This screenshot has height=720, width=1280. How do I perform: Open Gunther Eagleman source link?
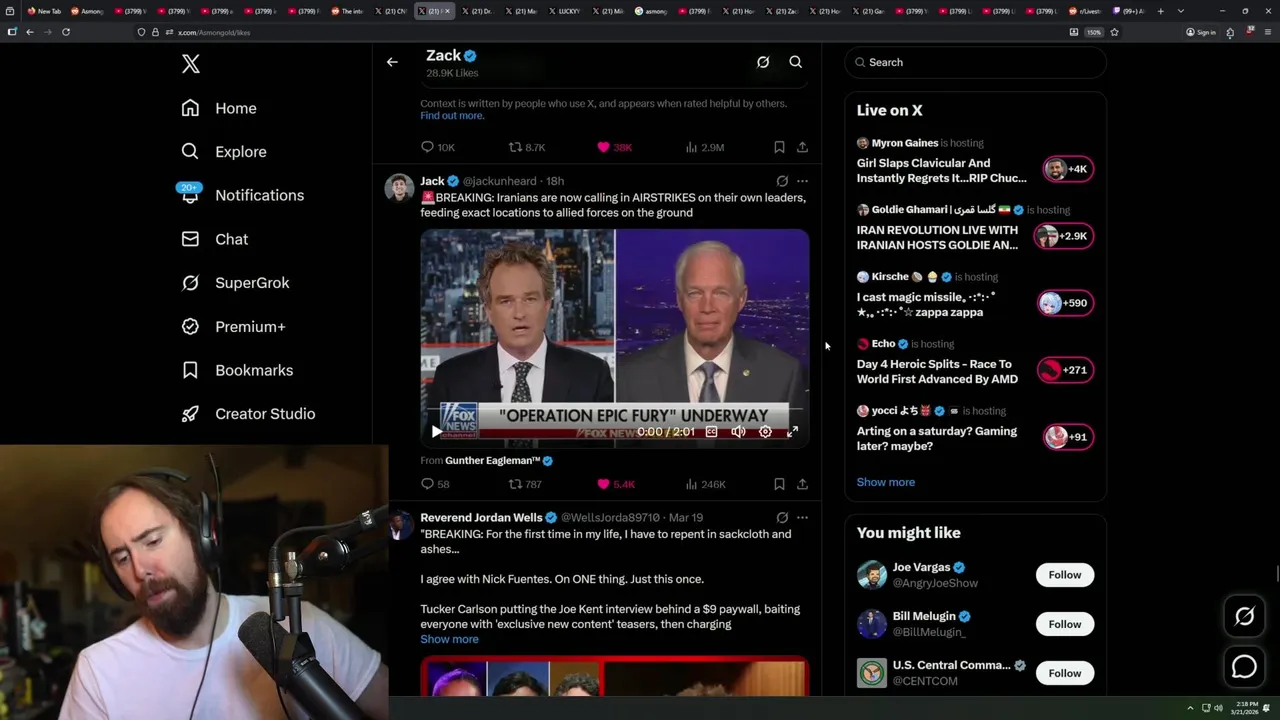499,461
